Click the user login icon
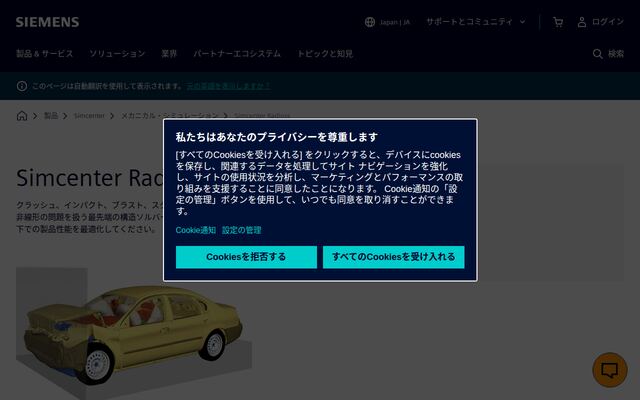The width and height of the screenshot is (640, 400). coord(582,22)
